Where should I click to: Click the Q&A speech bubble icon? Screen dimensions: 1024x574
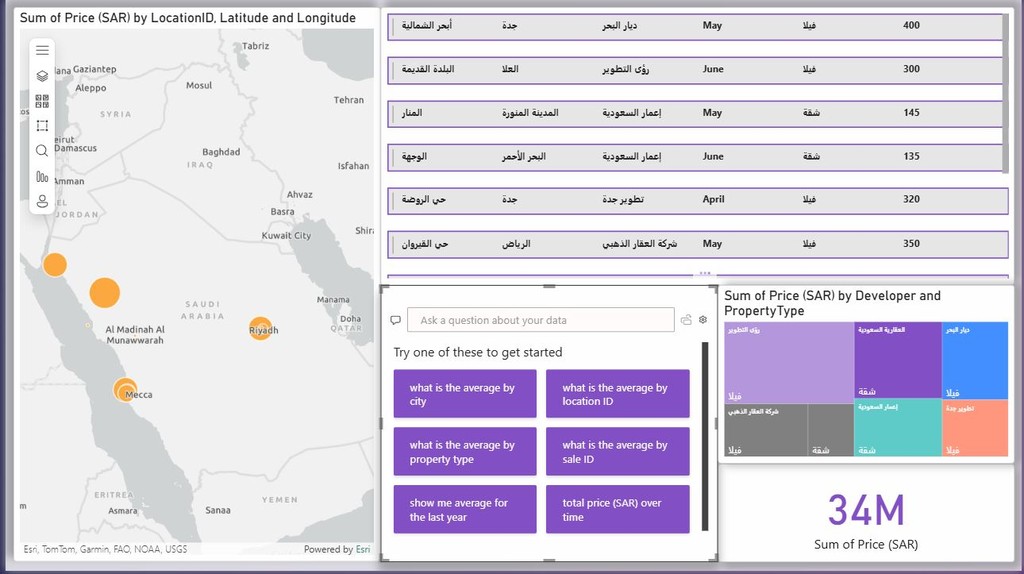pos(396,321)
